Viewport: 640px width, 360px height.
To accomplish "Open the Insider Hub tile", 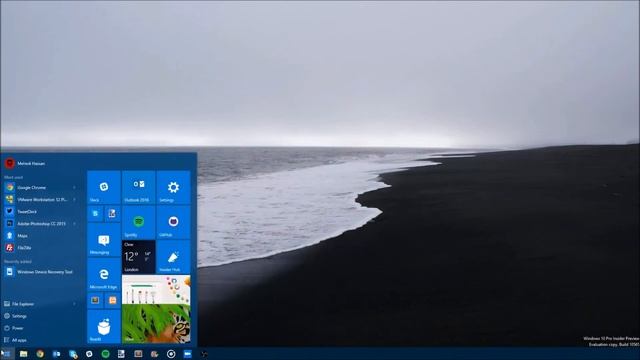I will coord(173,257).
